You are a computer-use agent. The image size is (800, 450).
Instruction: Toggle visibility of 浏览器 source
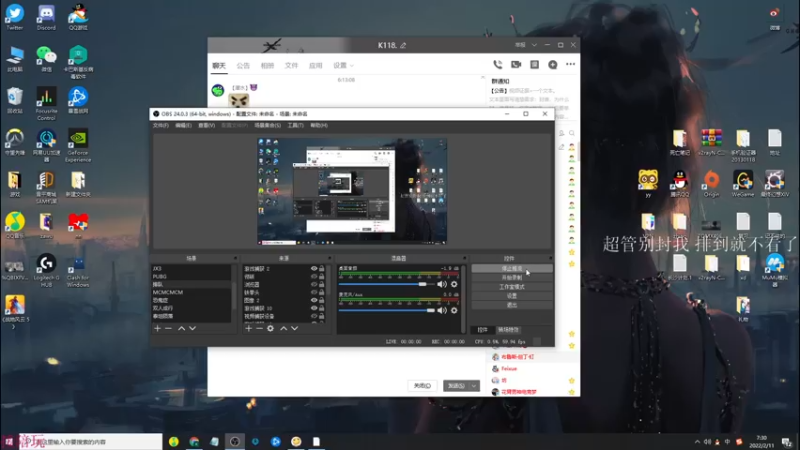(314, 284)
